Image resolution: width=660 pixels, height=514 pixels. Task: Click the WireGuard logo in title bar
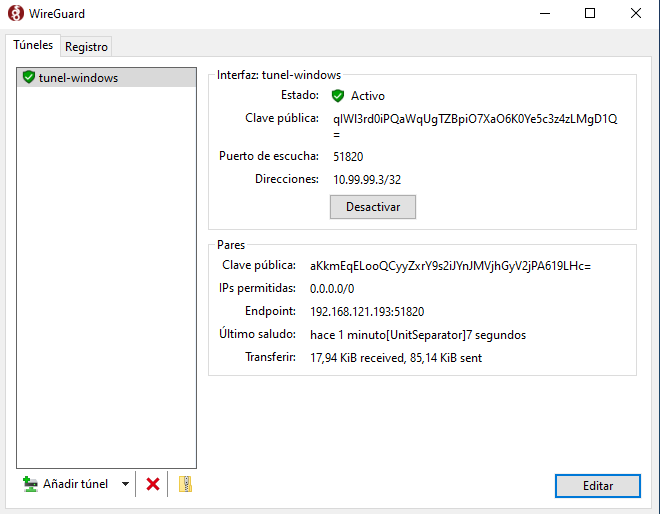coord(15,14)
